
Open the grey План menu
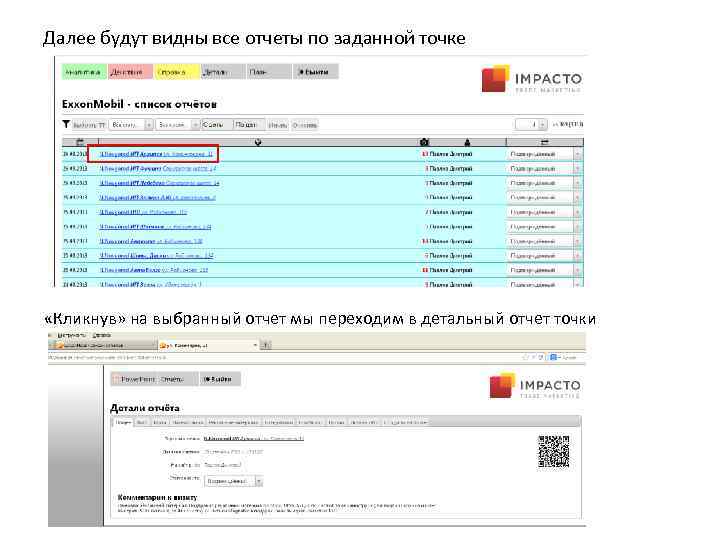pyautogui.click(x=269, y=72)
